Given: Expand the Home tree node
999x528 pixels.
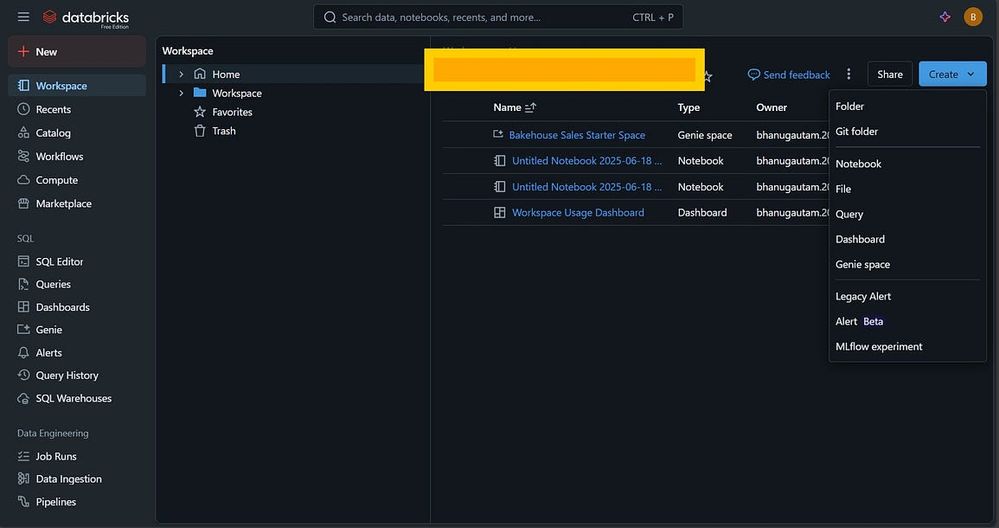Looking at the screenshot, I should (x=181, y=74).
